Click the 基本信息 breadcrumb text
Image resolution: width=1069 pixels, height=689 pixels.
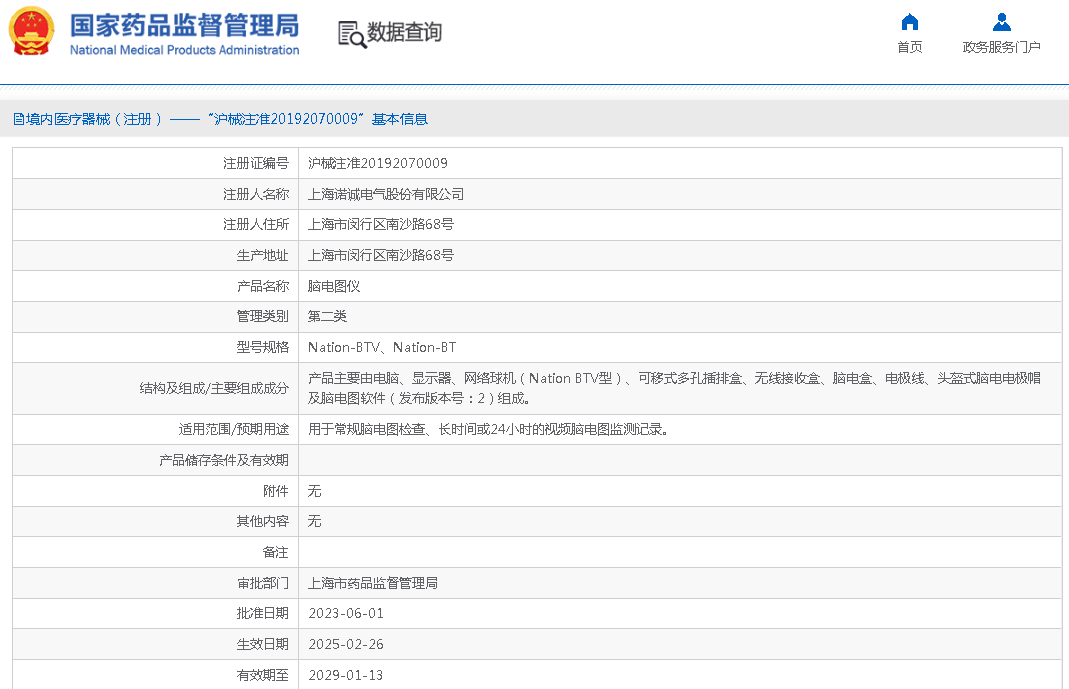400,119
